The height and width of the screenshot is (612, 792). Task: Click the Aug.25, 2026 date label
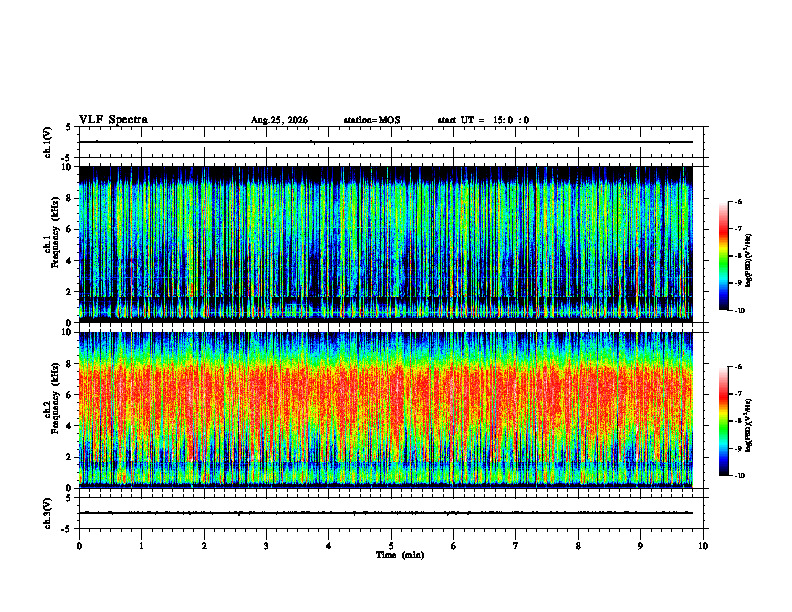(x=279, y=120)
